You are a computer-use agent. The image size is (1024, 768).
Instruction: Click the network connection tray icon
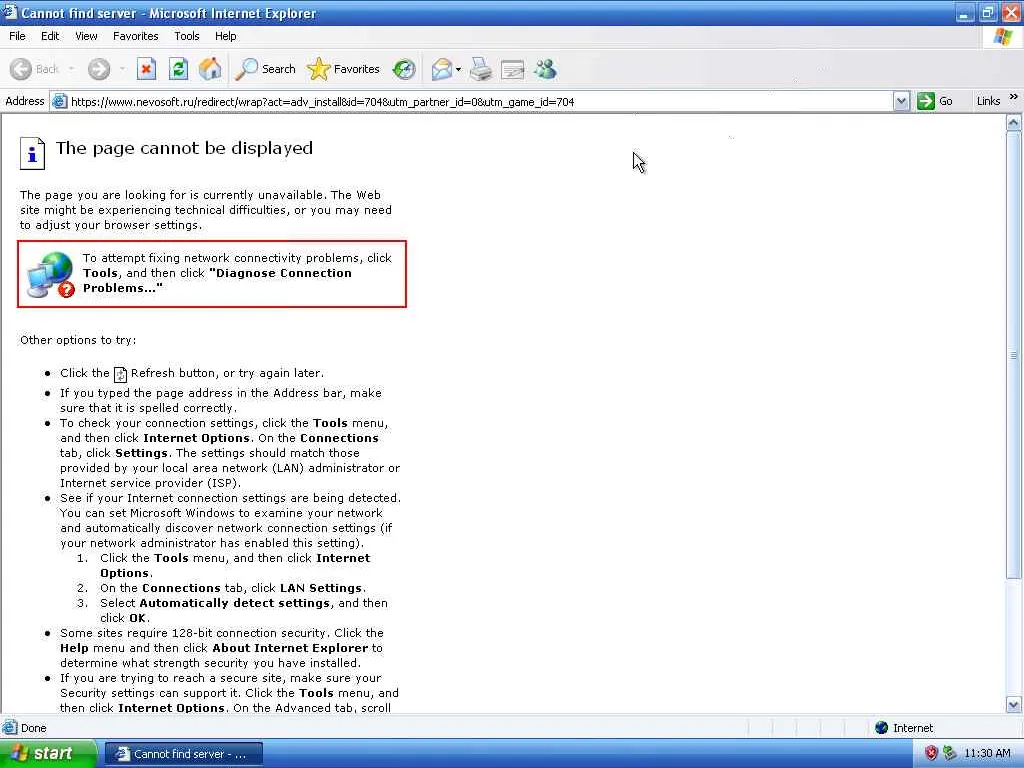tap(949, 753)
